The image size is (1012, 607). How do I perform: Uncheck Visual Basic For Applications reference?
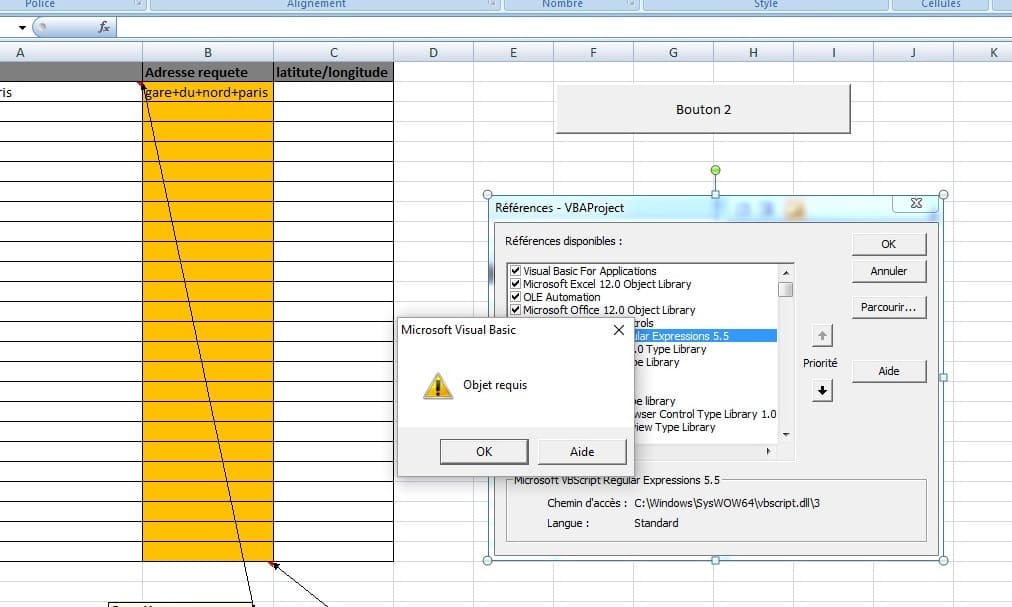coord(515,271)
